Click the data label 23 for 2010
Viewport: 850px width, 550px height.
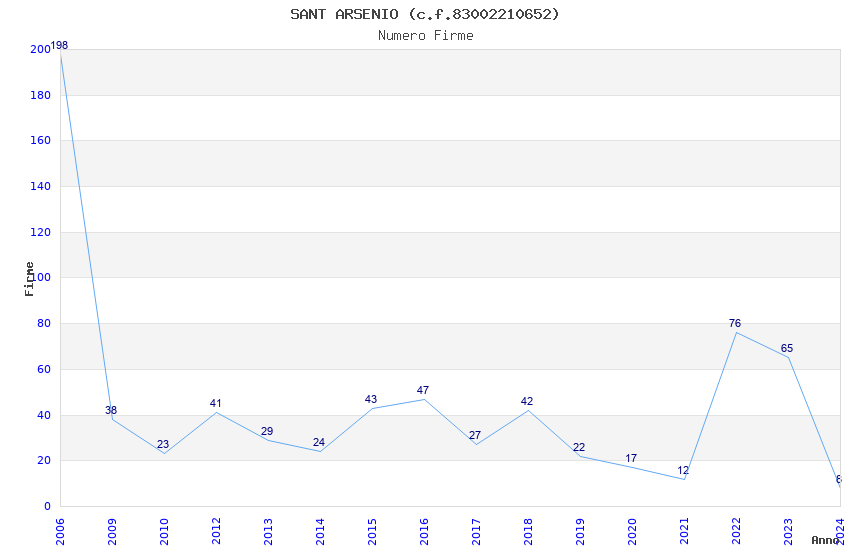pyautogui.click(x=163, y=444)
